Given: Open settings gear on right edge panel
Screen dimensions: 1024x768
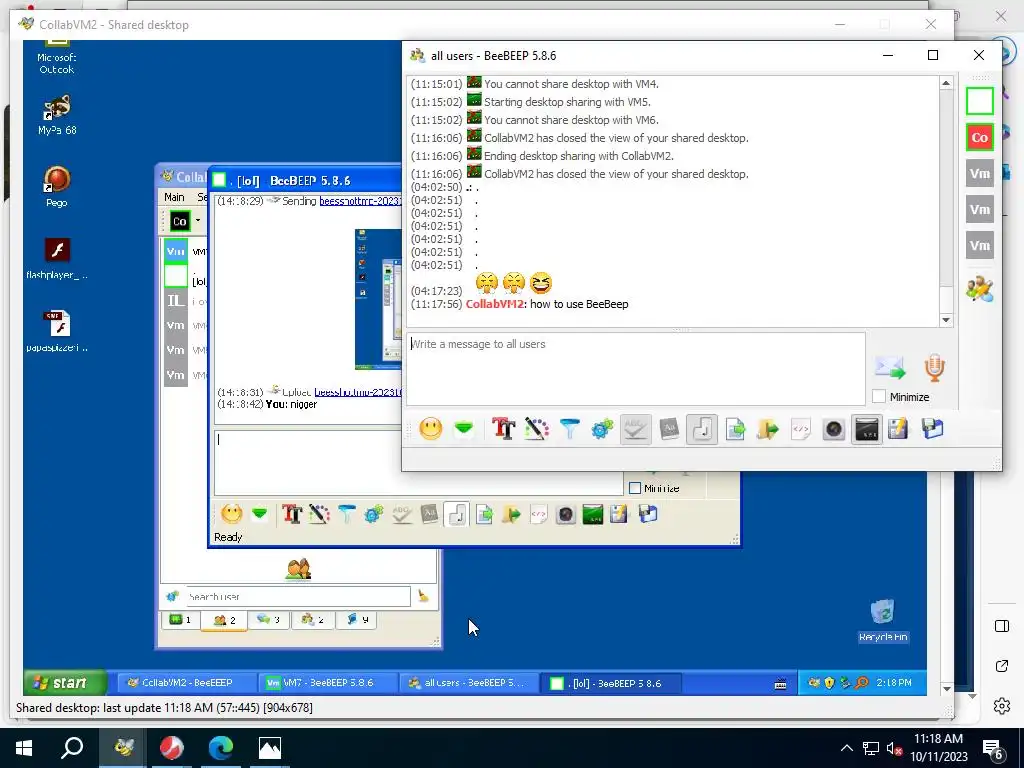Looking at the screenshot, I should coord(1002,706).
